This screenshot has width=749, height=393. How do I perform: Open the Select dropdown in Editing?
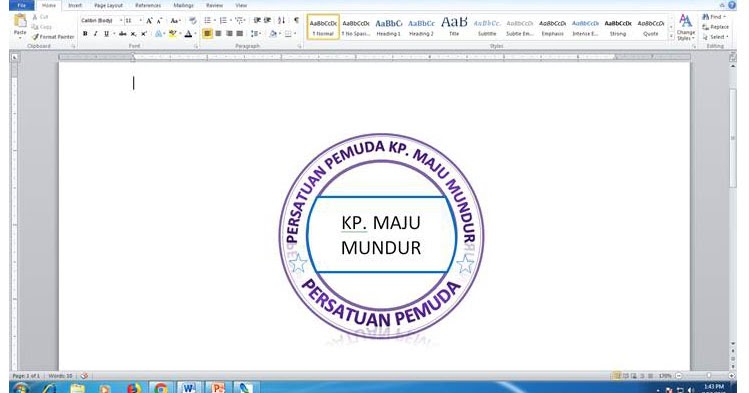point(715,37)
